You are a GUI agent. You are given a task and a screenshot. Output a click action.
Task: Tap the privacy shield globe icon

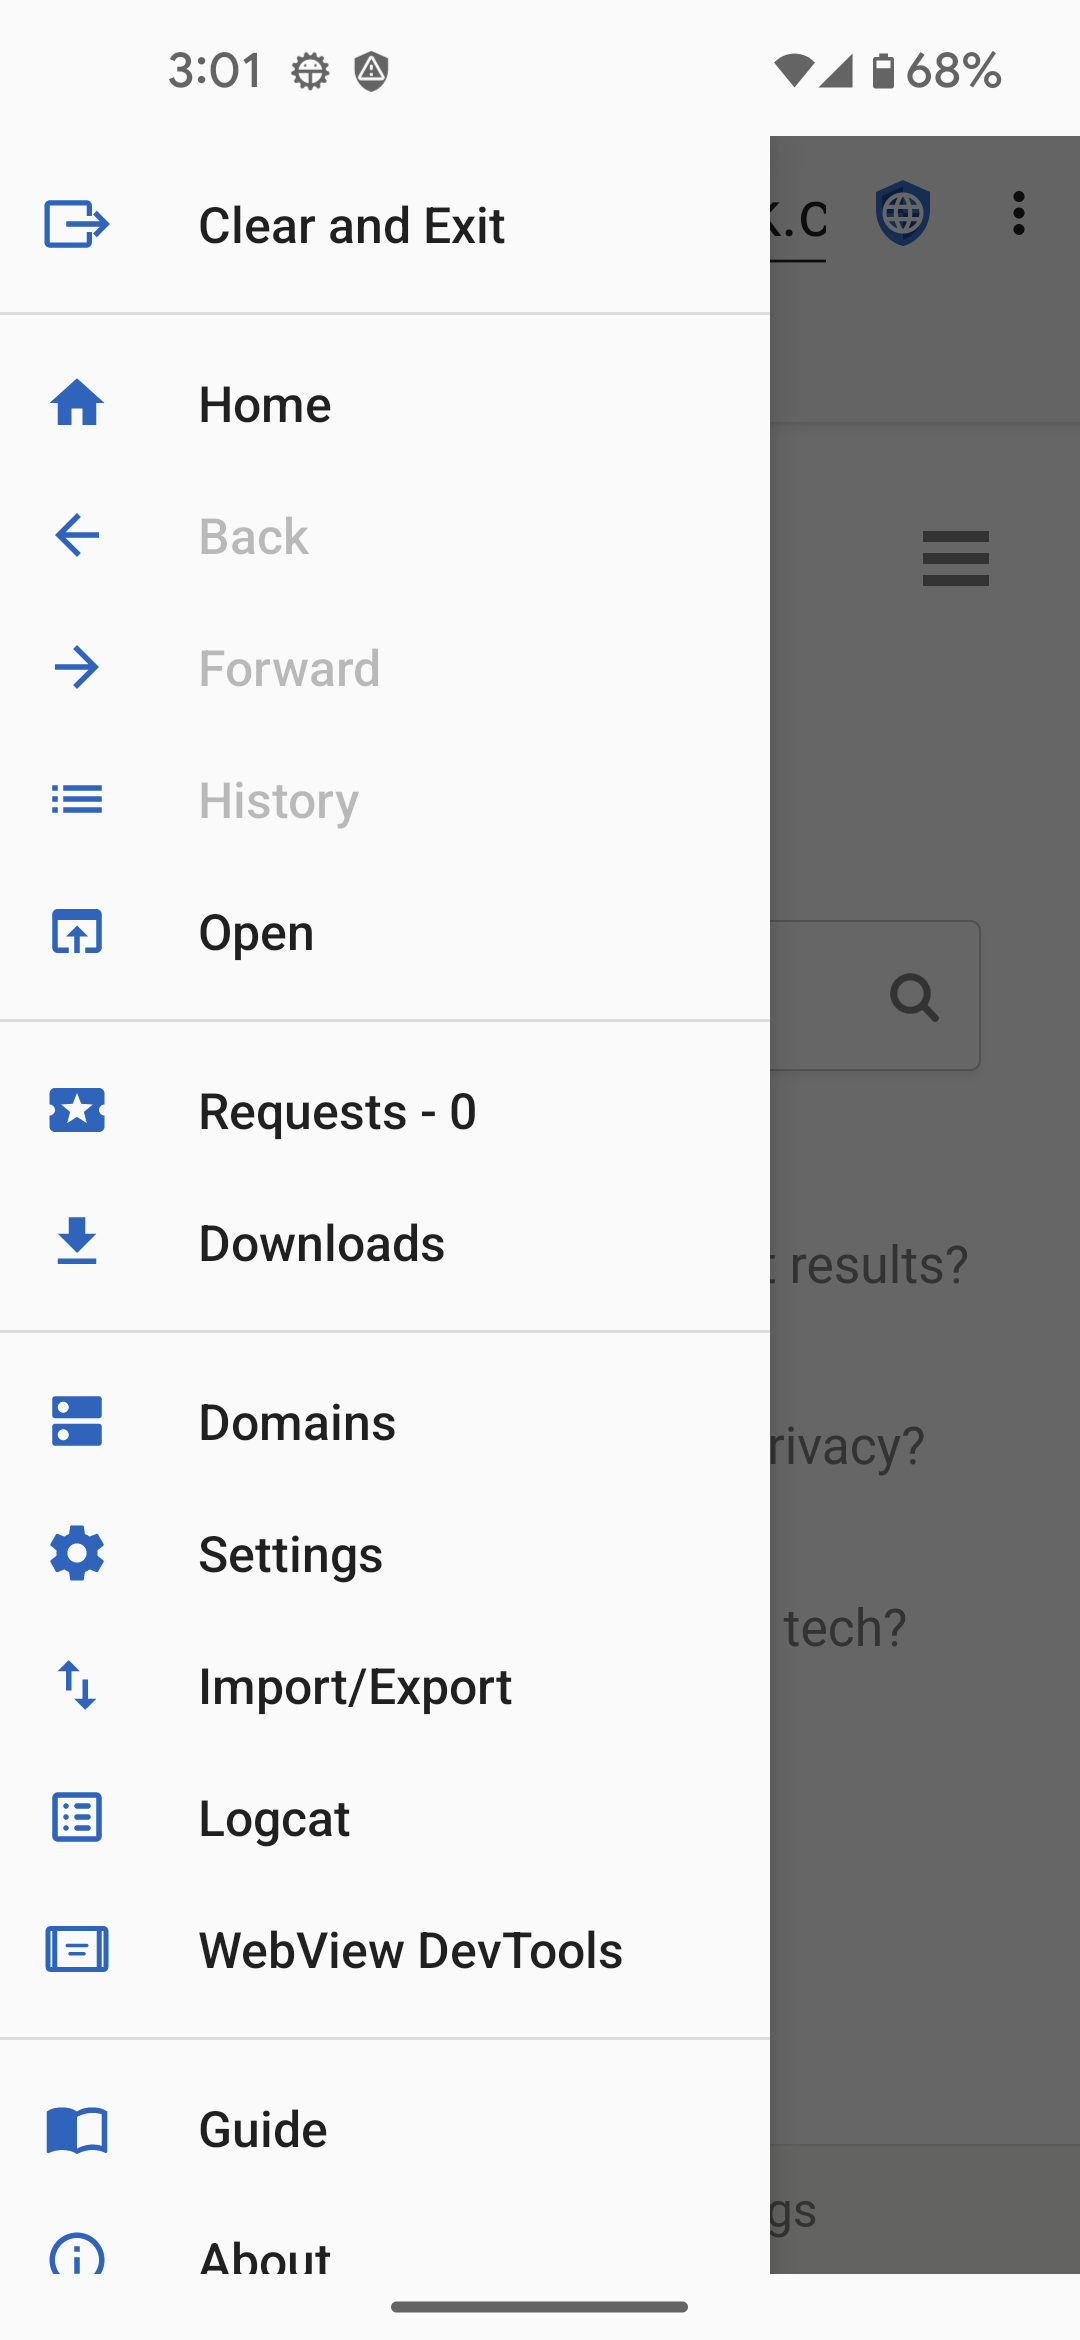(x=903, y=213)
